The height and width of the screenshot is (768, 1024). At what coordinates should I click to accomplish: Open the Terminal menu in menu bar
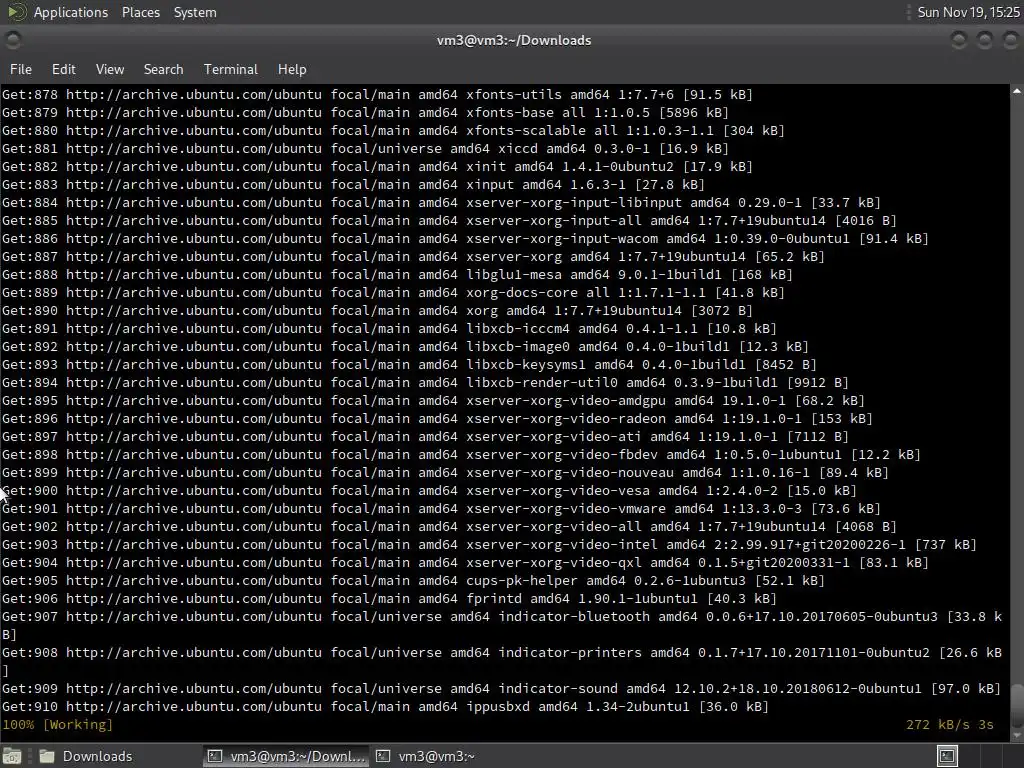tap(231, 69)
